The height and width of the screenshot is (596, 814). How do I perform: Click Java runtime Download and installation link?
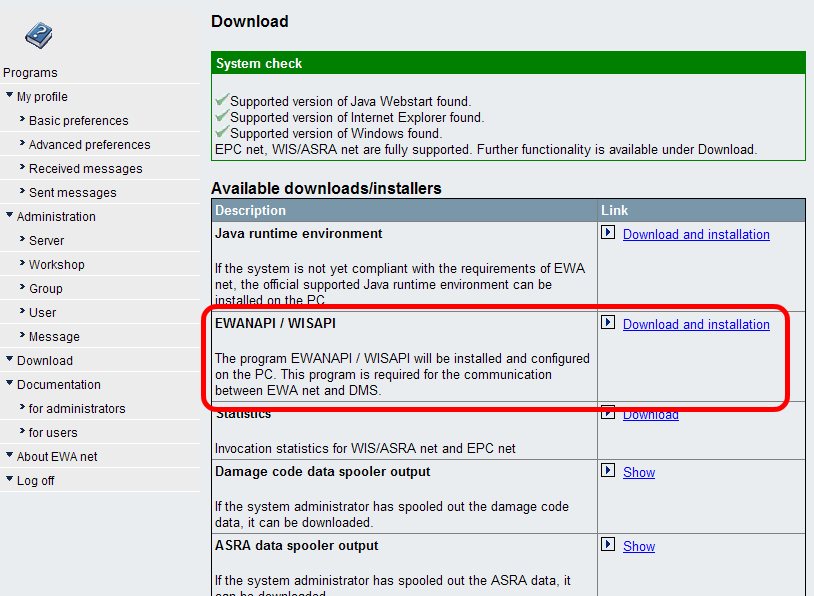coord(696,235)
